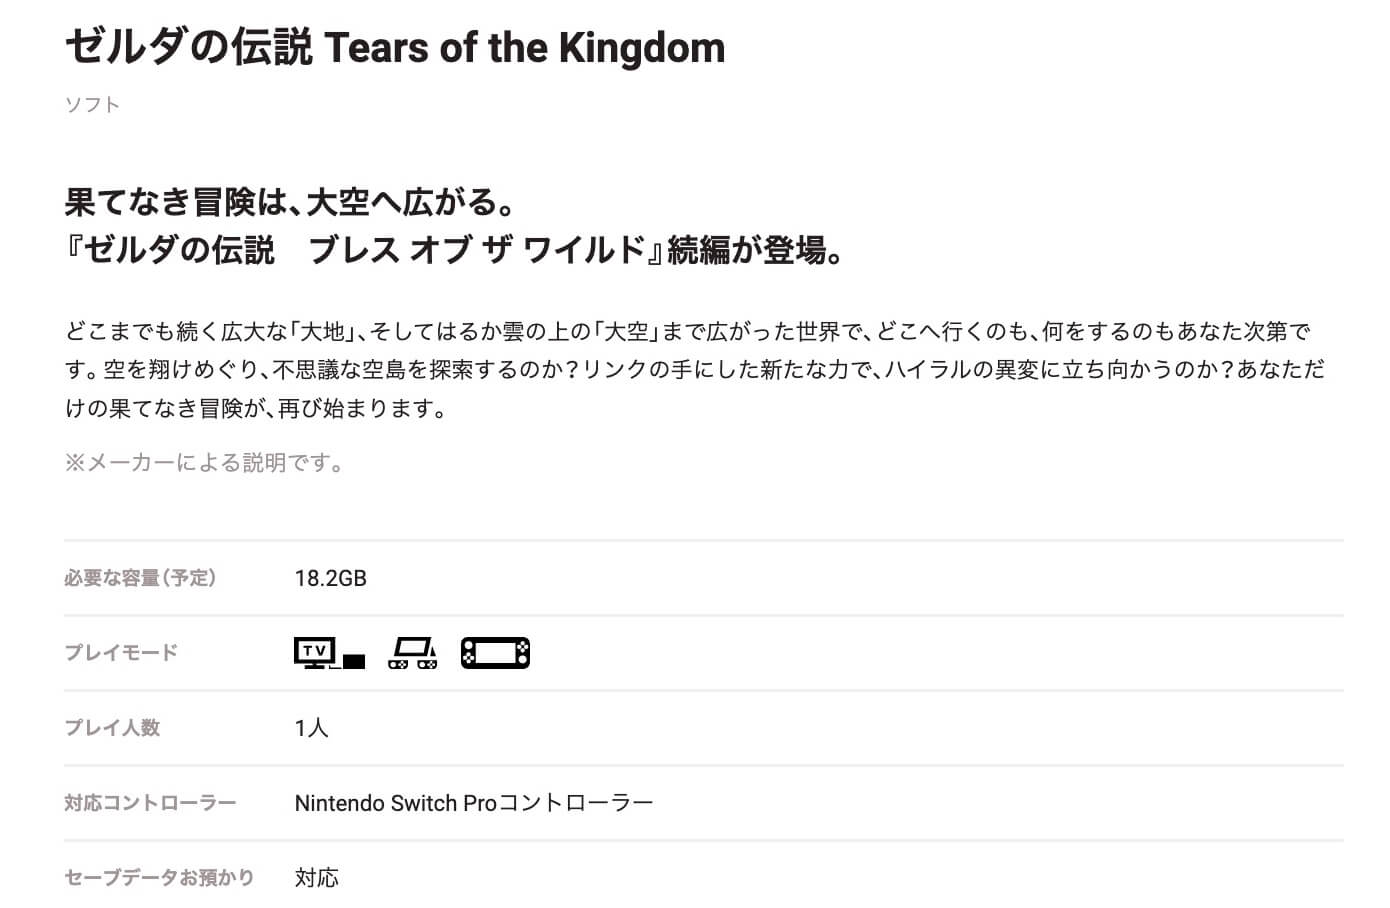This screenshot has width=1390, height=908.
Task: Select the 18.2GB size value
Action: pos(330,578)
